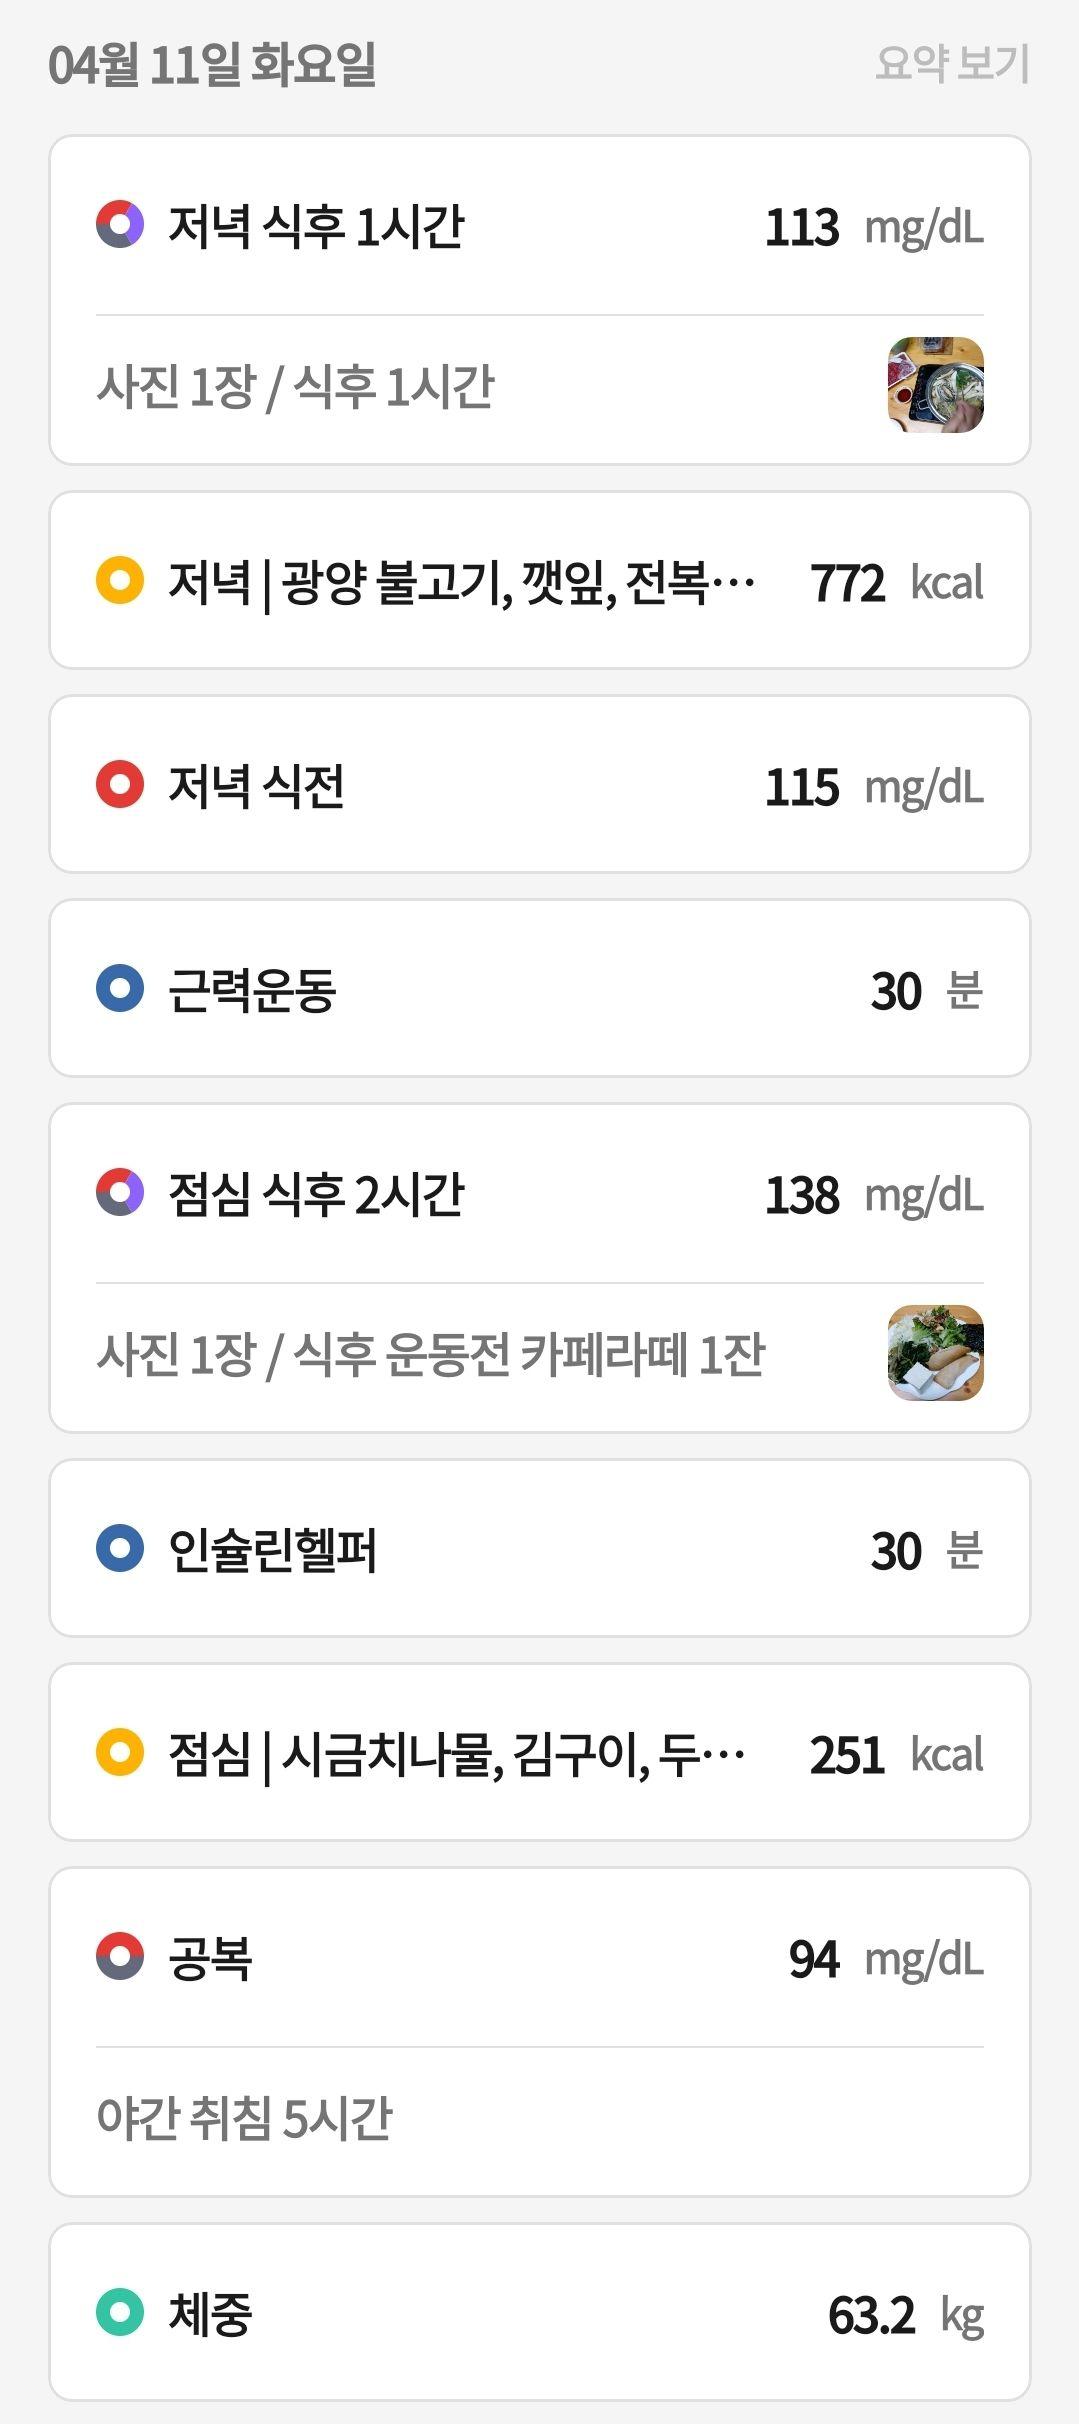Screen dimensions: 1079x2424
Task: Open the 772 kcal dinner entry
Action: pos(540,580)
